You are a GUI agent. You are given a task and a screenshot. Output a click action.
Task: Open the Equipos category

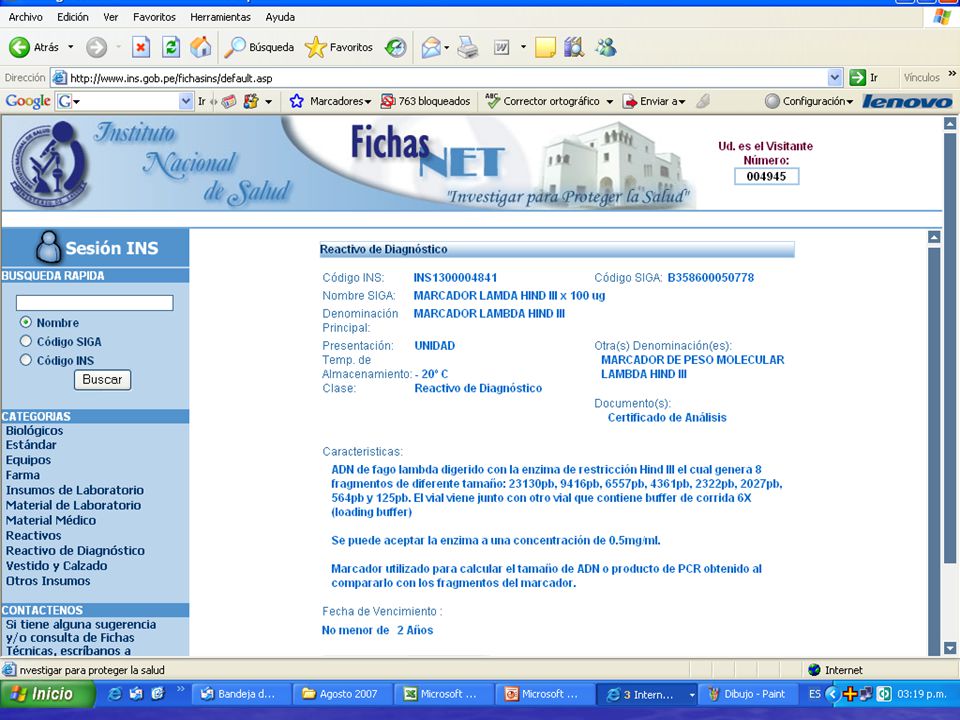[x=28, y=460]
